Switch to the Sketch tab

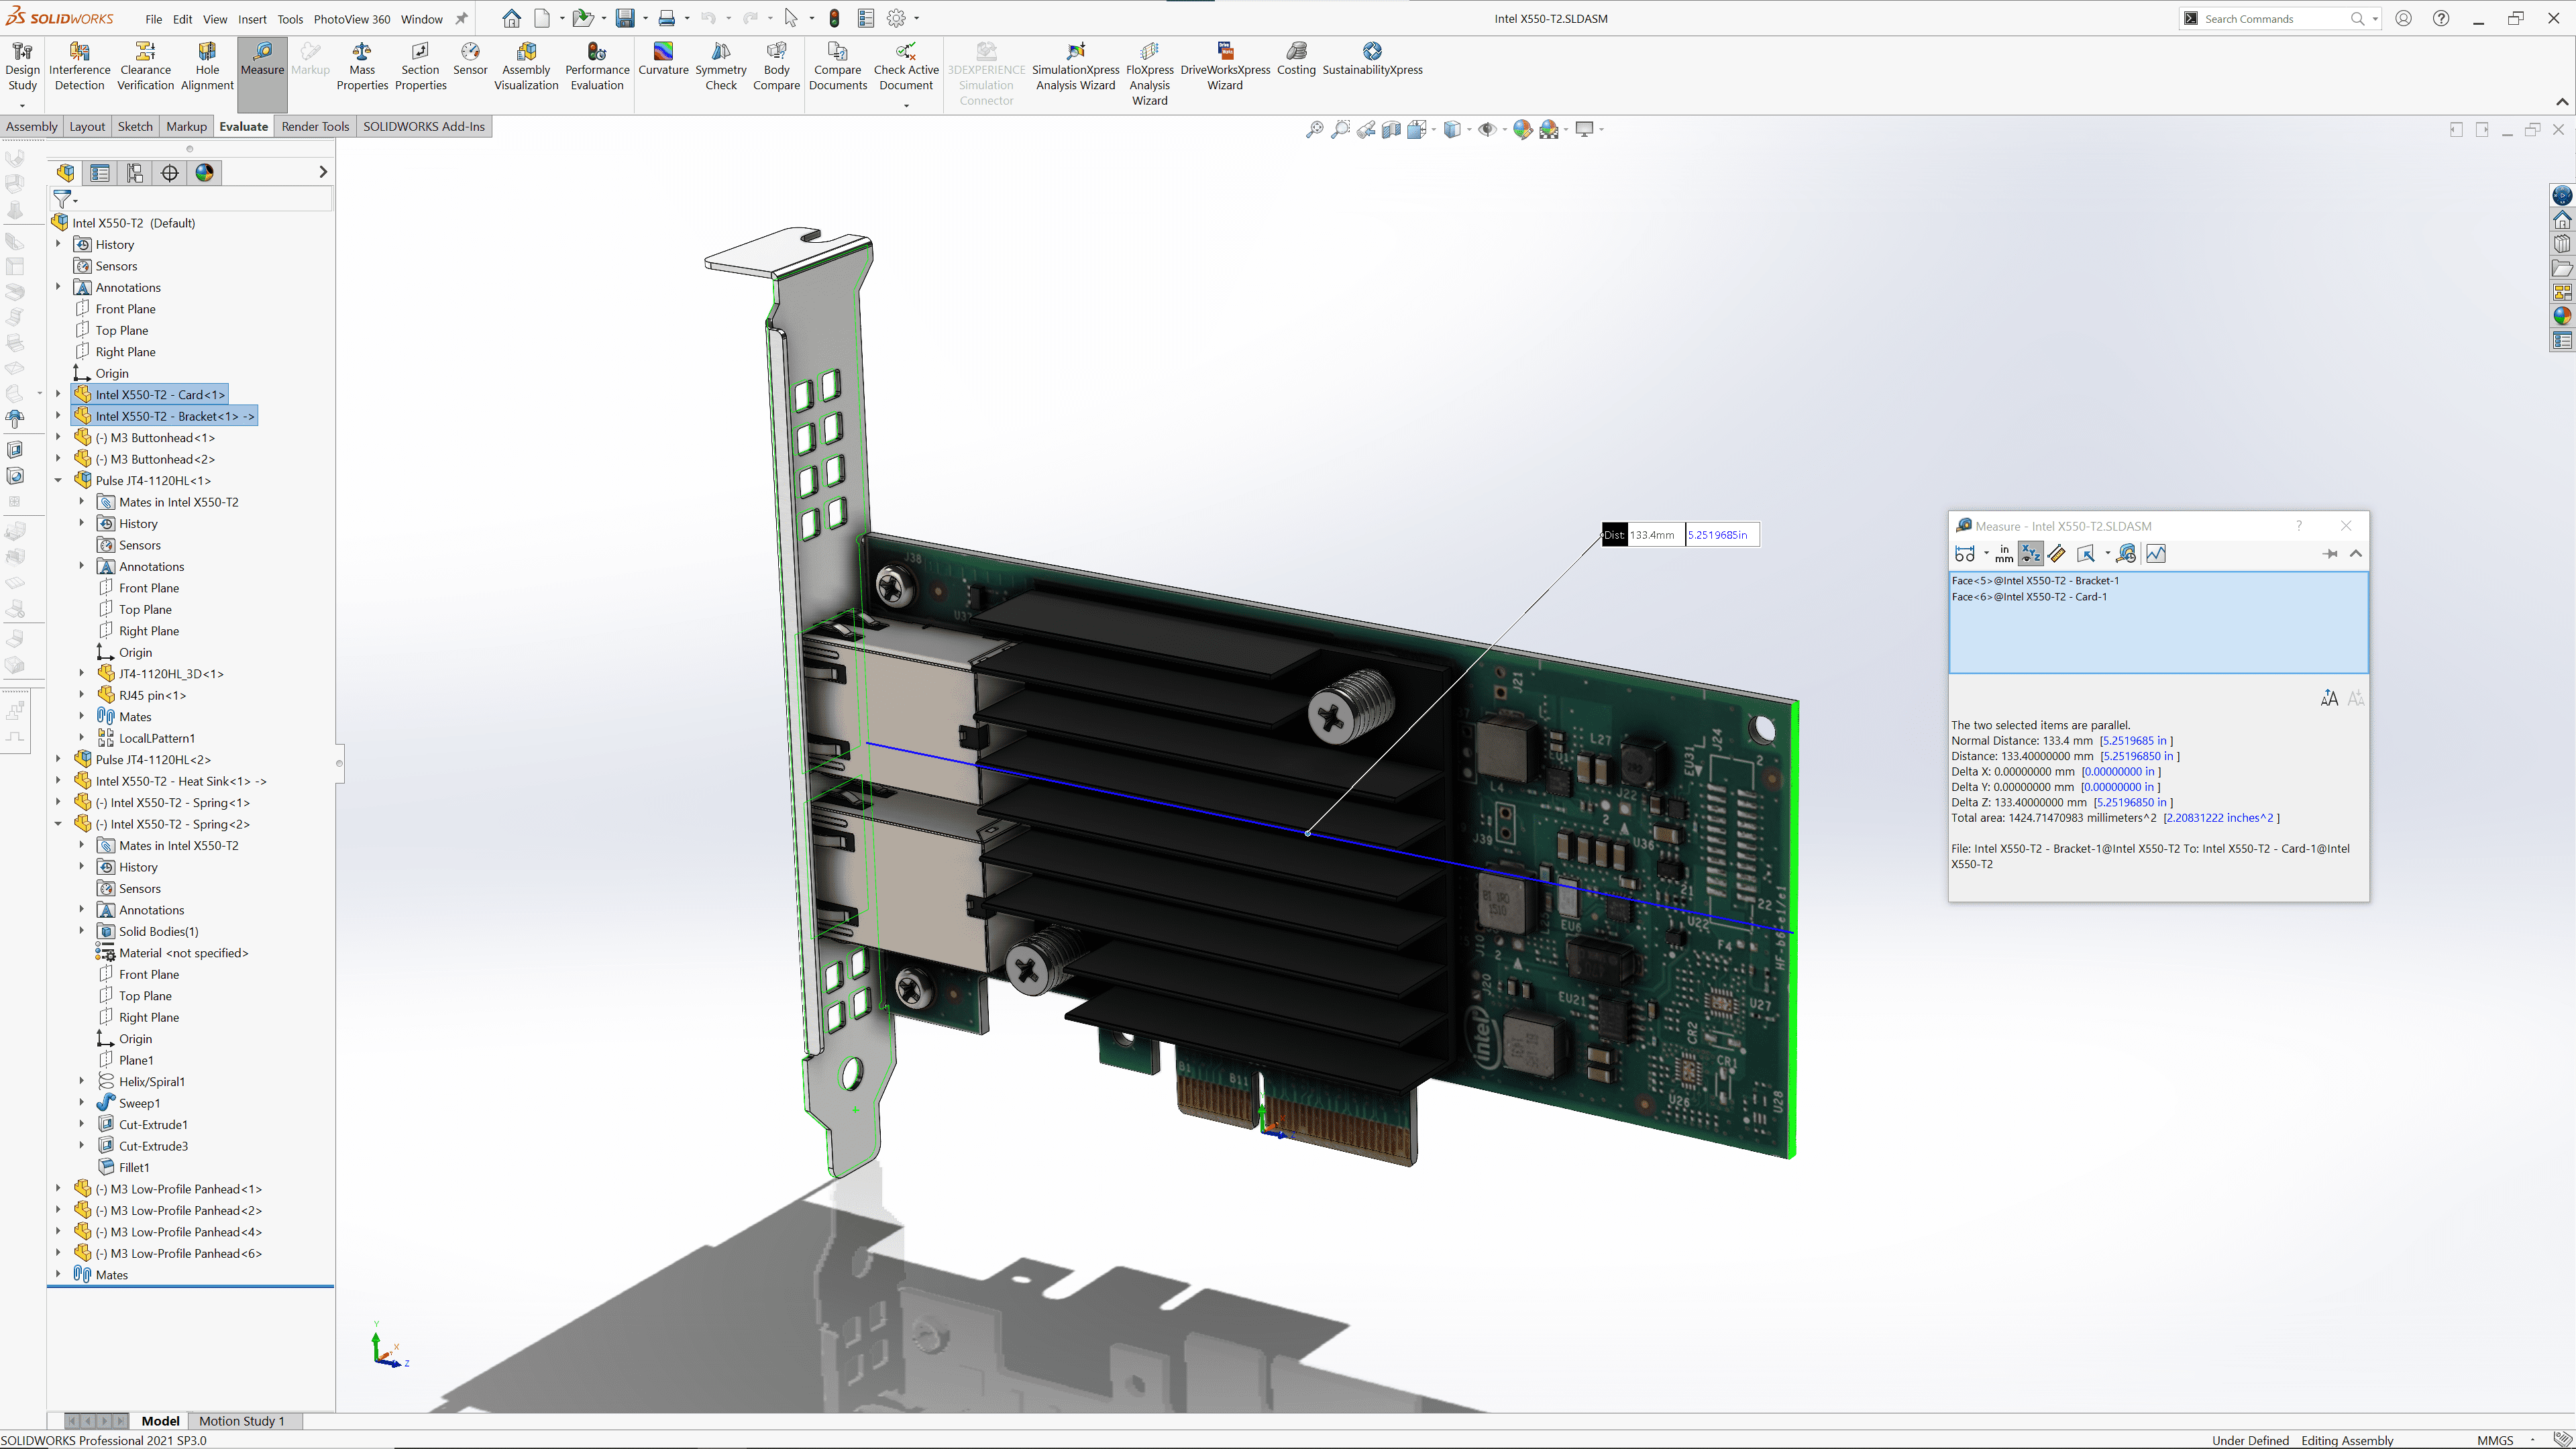click(135, 126)
